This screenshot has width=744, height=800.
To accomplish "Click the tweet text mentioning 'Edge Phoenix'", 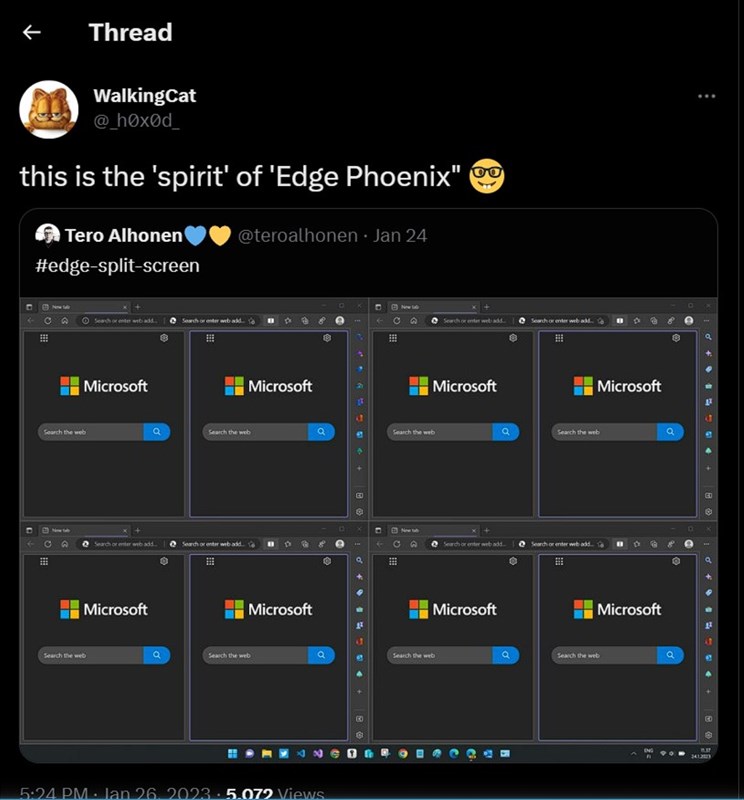I will [x=240, y=177].
